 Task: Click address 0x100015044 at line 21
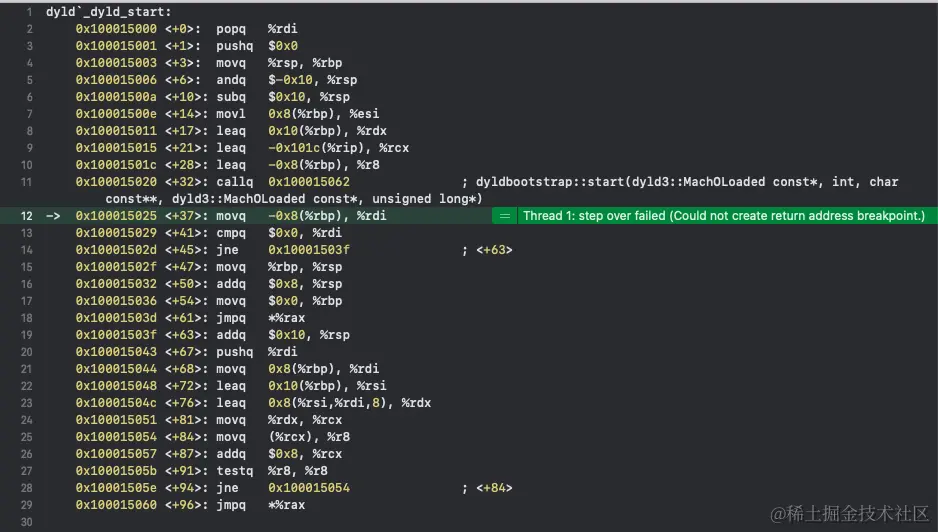tap(116, 369)
